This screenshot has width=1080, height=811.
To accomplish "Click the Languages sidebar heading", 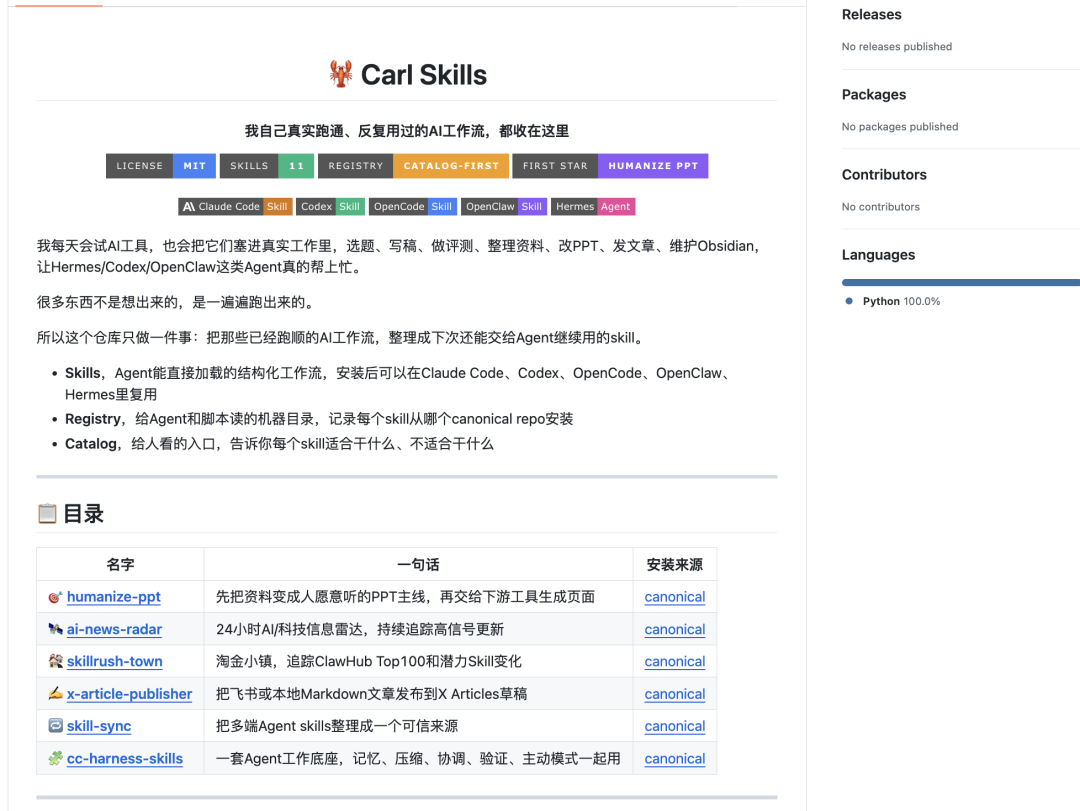I will click(878, 254).
